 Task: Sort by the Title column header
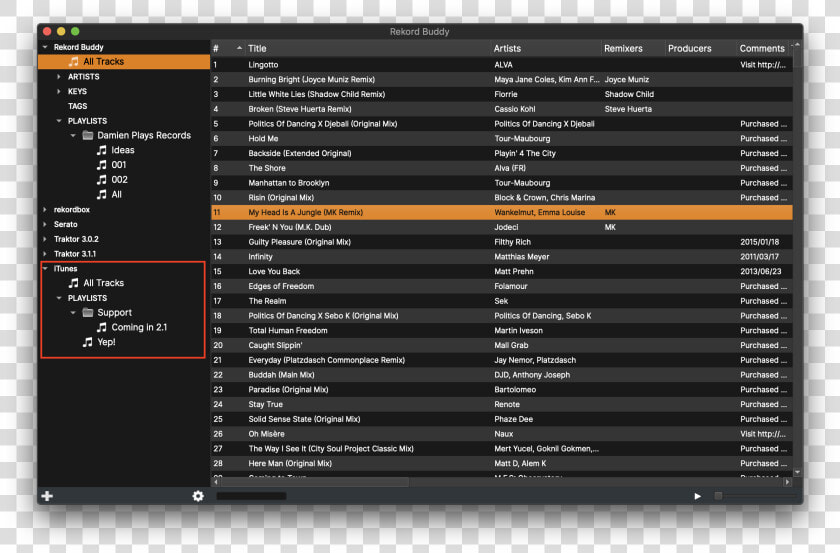click(368, 48)
